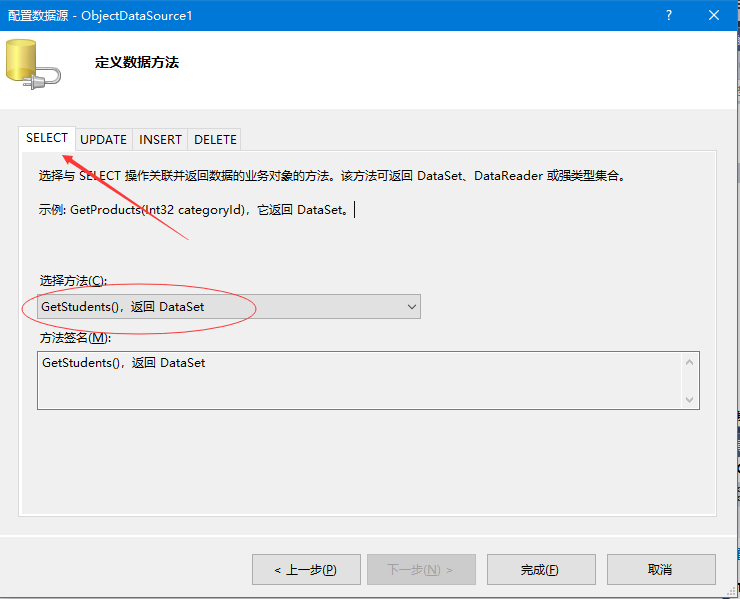740x599 pixels.
Task: Click the 方法签名(M) label
Action: 75,338
